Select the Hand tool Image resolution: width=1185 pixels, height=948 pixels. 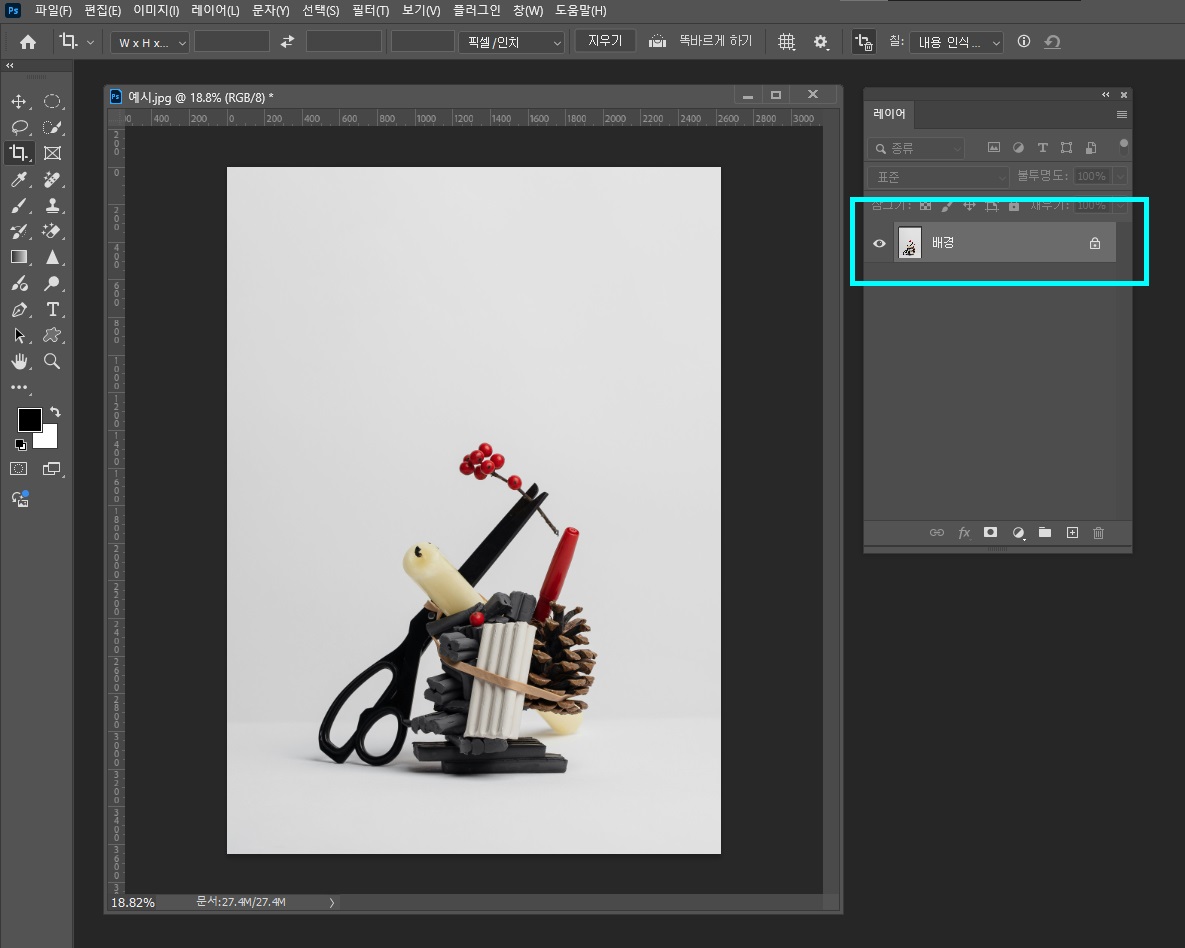tap(19, 361)
